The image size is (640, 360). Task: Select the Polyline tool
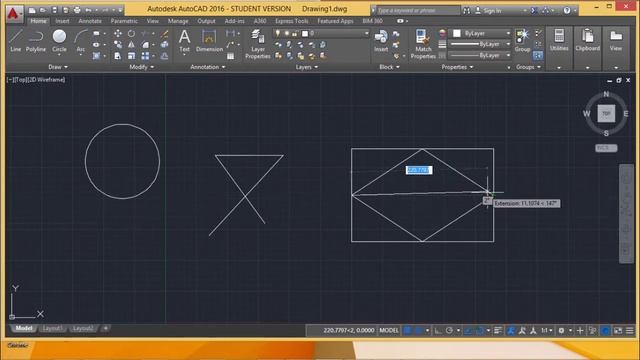click(36, 40)
